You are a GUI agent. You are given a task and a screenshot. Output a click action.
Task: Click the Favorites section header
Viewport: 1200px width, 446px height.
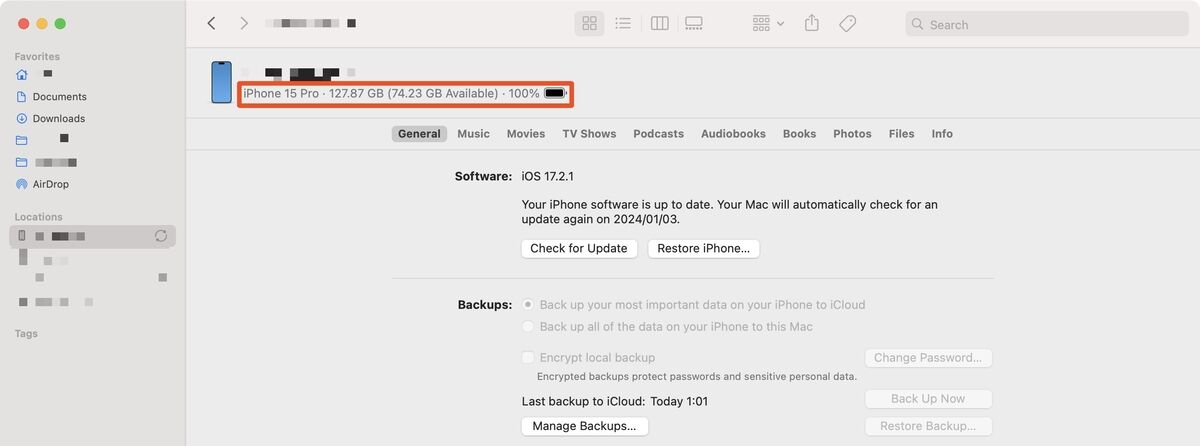[x=37, y=57]
